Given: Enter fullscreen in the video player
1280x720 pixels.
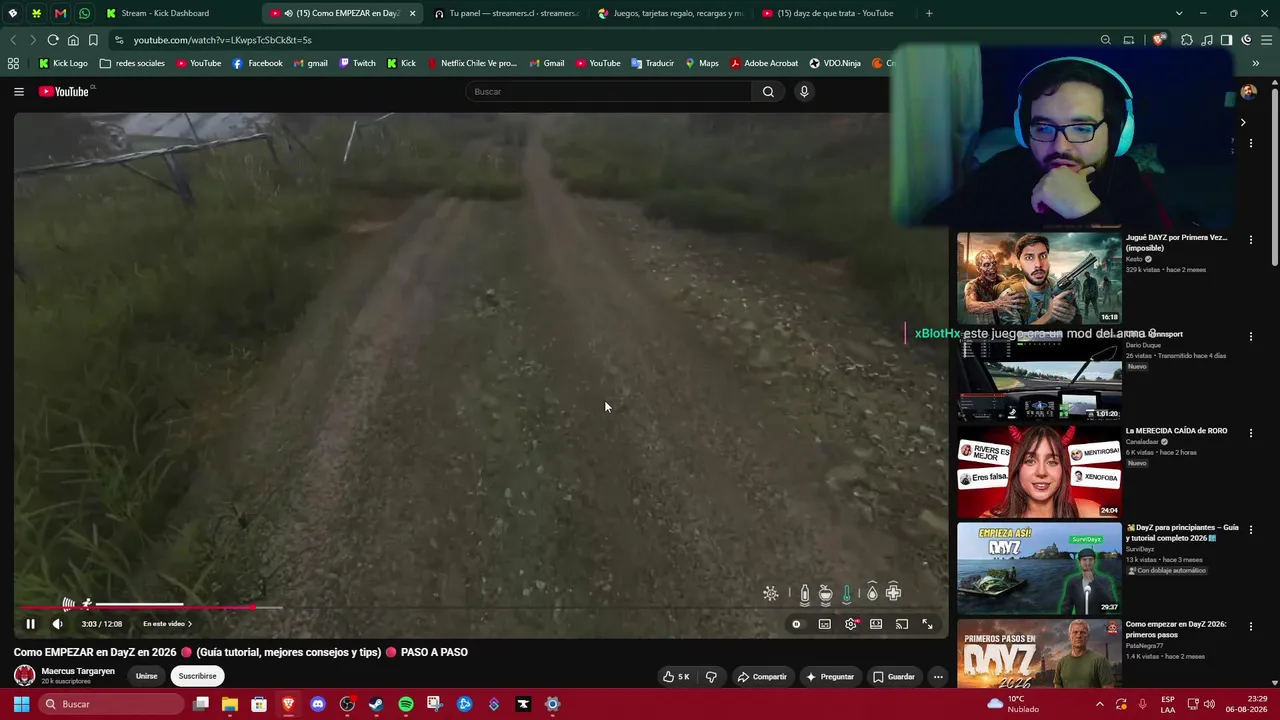Looking at the screenshot, I should click(x=928, y=624).
